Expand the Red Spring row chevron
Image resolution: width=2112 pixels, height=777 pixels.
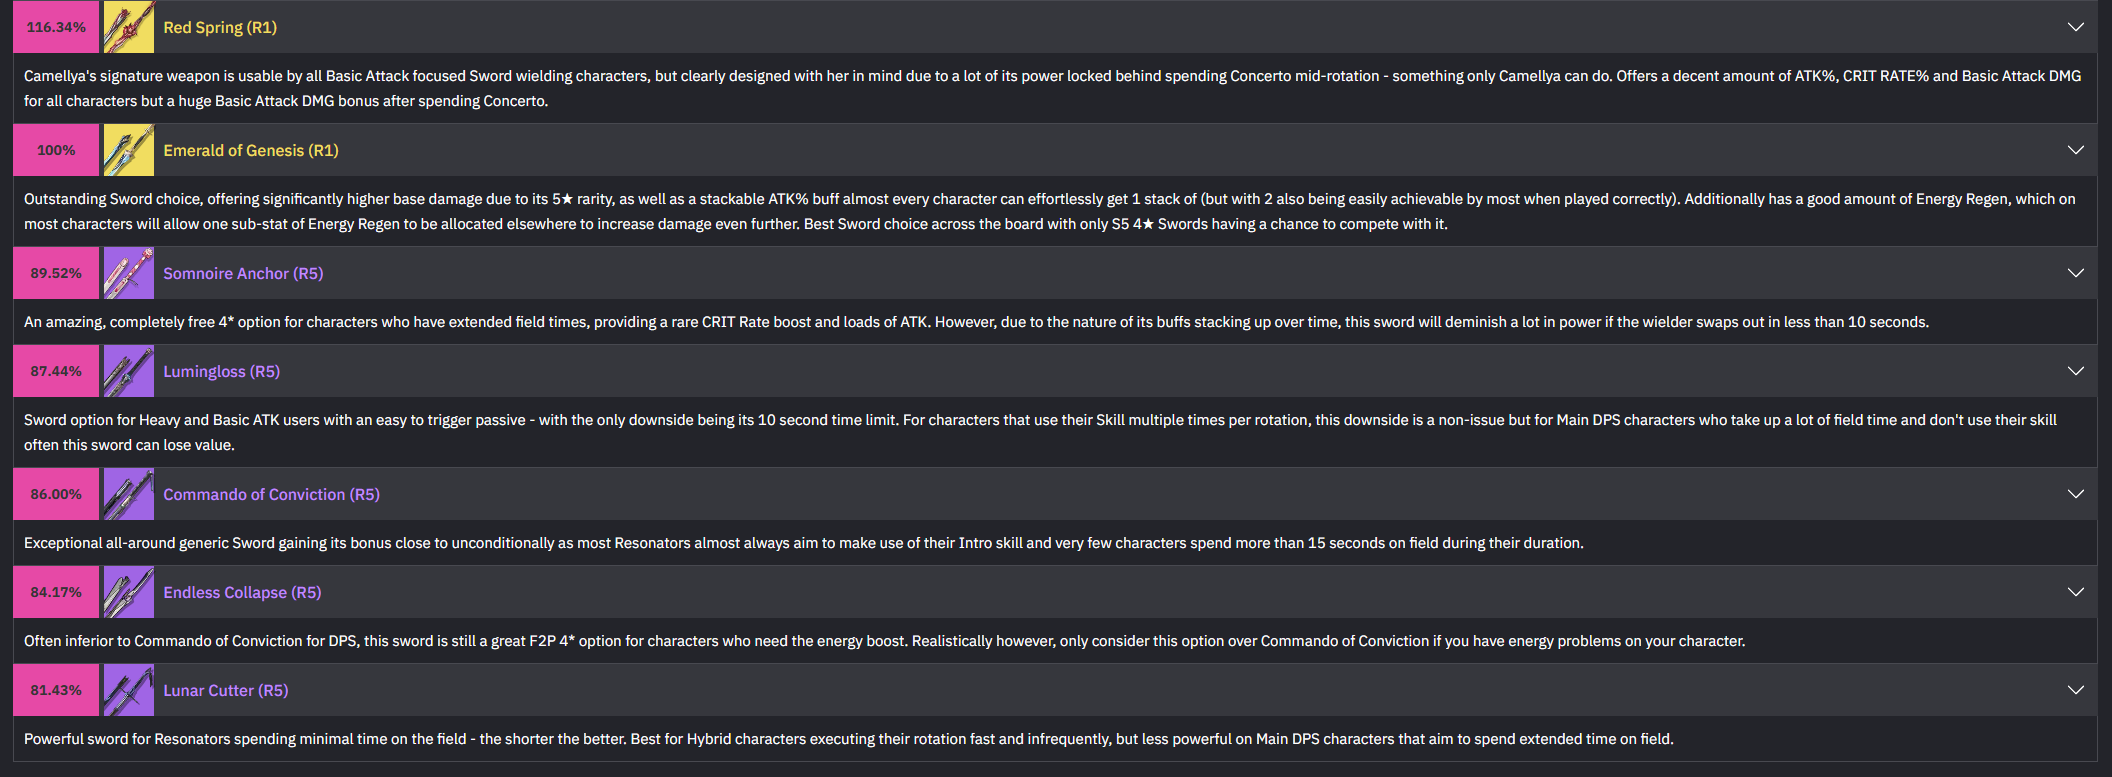tap(2076, 27)
